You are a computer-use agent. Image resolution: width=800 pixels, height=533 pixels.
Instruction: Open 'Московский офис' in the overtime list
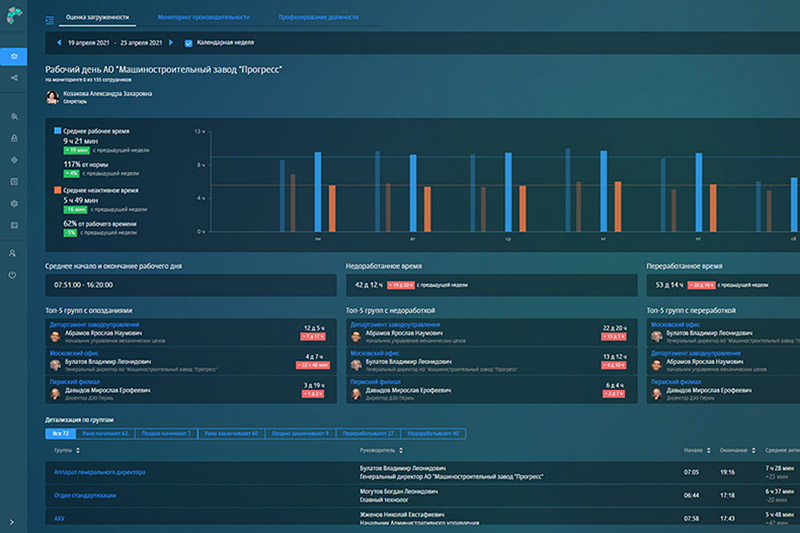pyautogui.click(x=675, y=324)
